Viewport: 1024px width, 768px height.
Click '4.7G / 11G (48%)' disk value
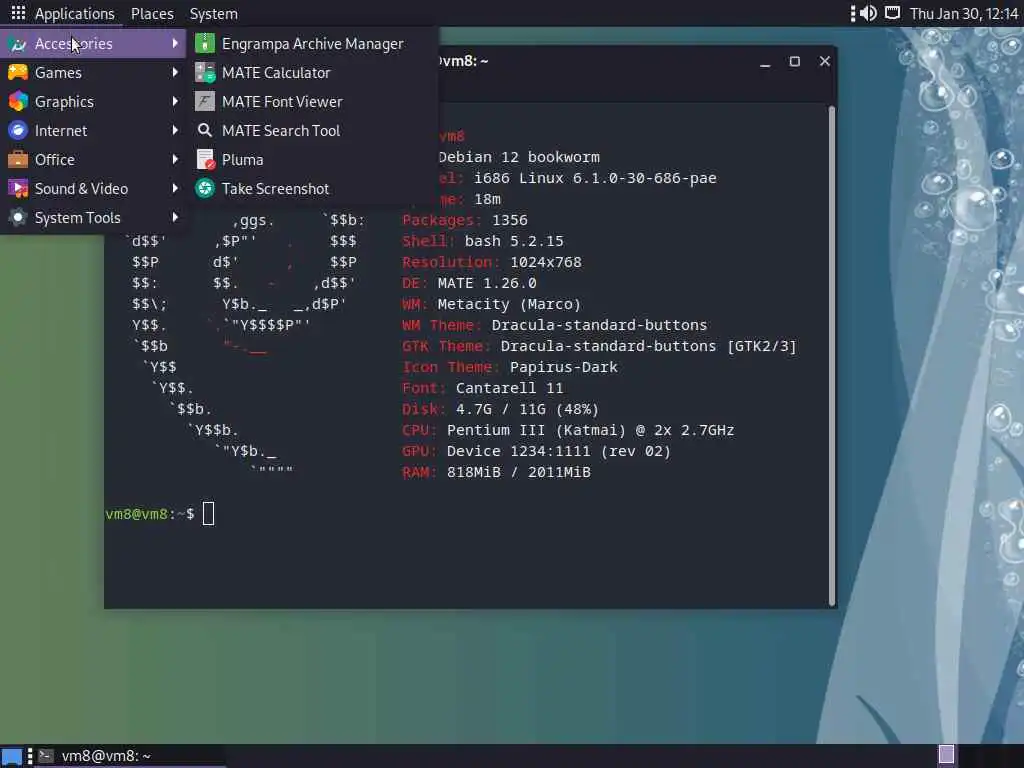pyautogui.click(x=527, y=409)
